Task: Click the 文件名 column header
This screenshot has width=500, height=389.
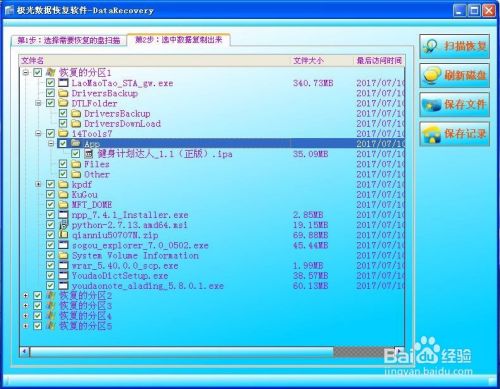Action: point(154,61)
